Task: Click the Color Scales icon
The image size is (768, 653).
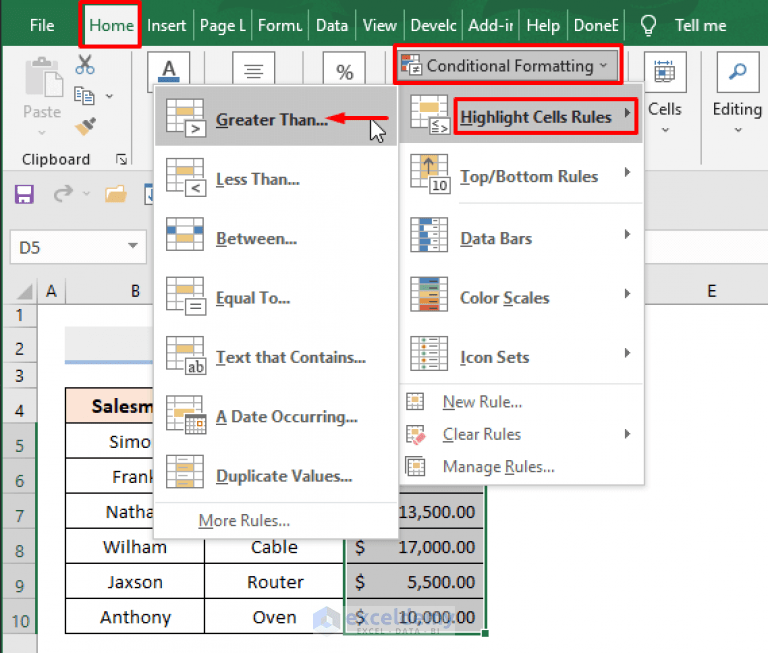Action: click(x=429, y=294)
